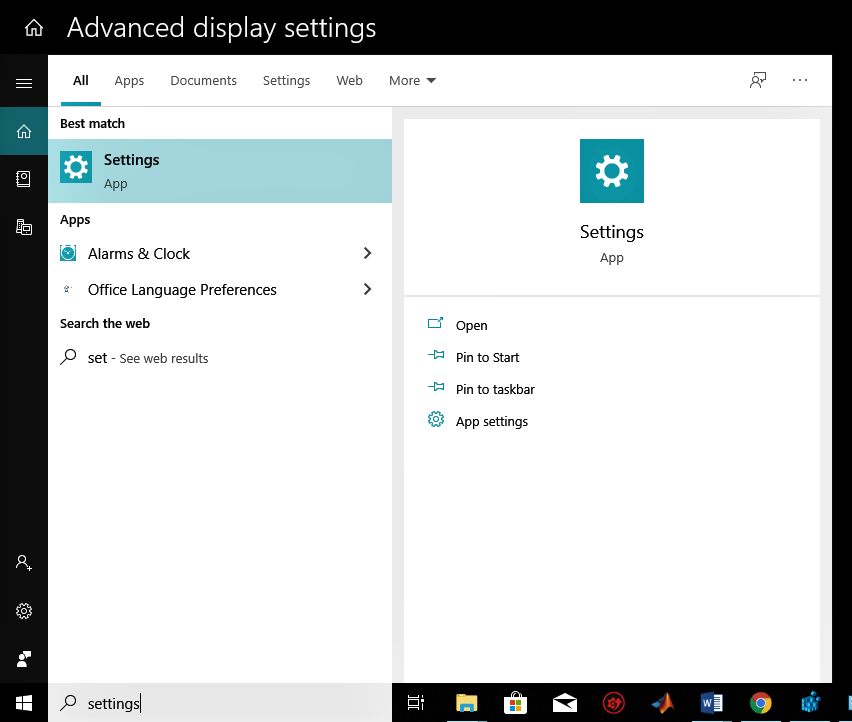
Task: Open the blue cubes app in taskbar
Action: 810,703
